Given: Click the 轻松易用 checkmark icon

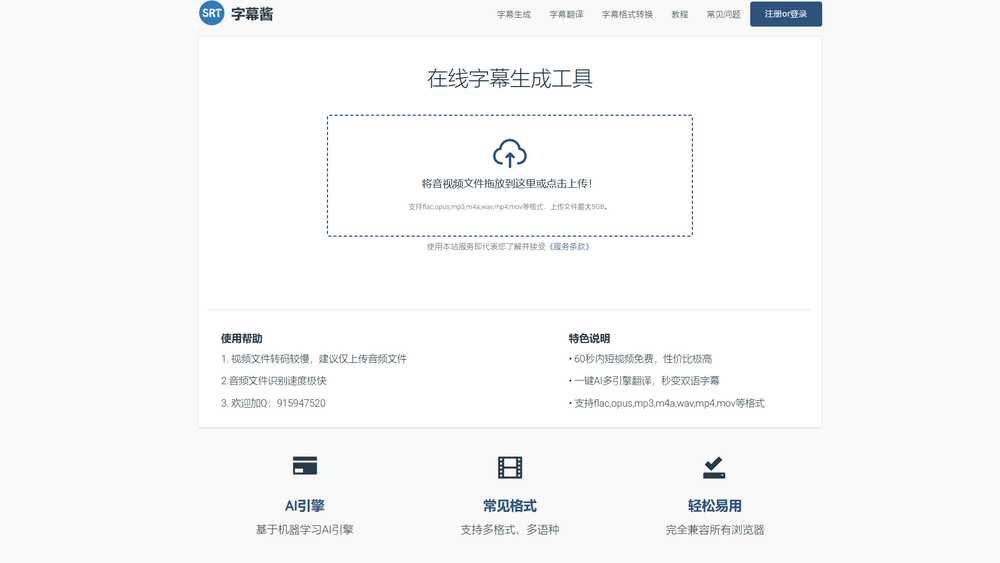Looking at the screenshot, I should 714,467.
